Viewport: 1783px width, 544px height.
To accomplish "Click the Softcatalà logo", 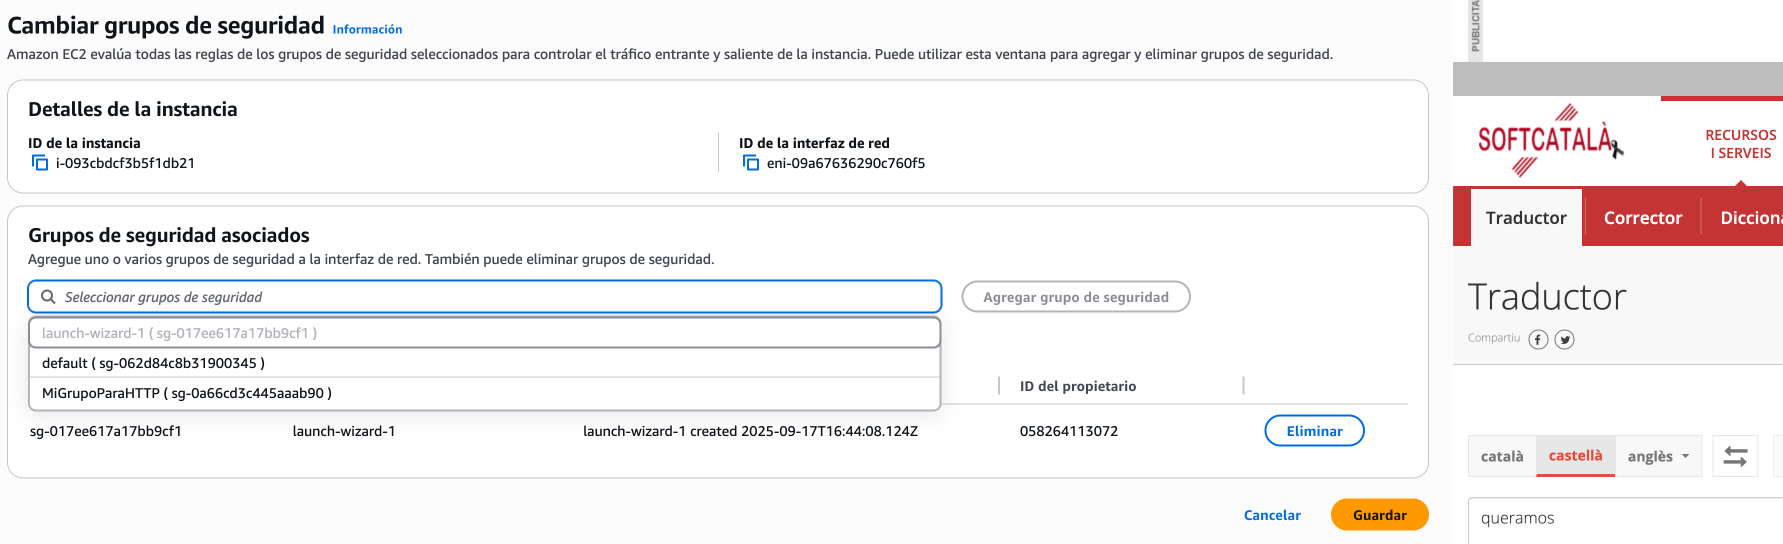I will pyautogui.click(x=1547, y=140).
